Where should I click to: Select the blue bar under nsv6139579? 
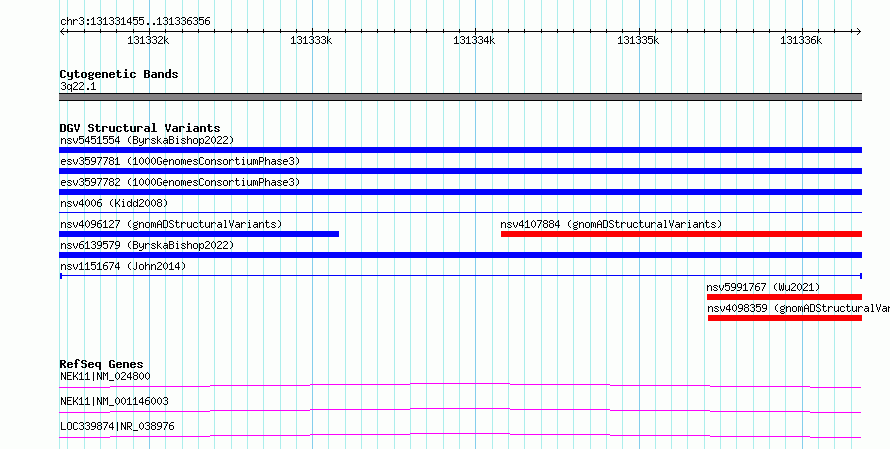[460, 255]
